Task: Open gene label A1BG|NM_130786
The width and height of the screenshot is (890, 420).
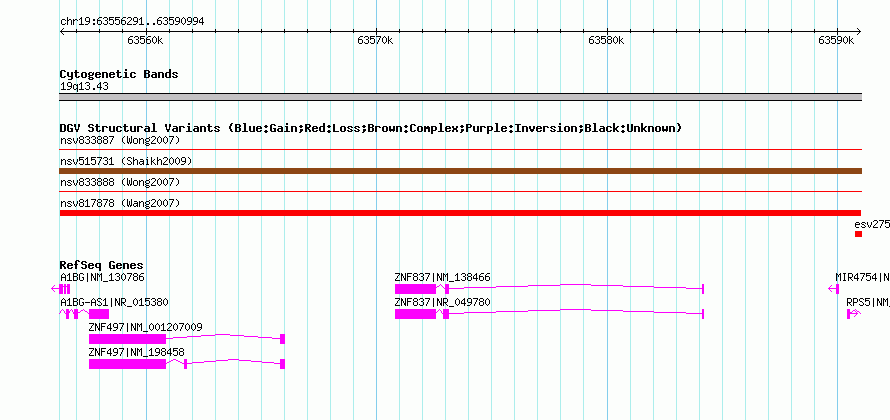Action: [102, 278]
